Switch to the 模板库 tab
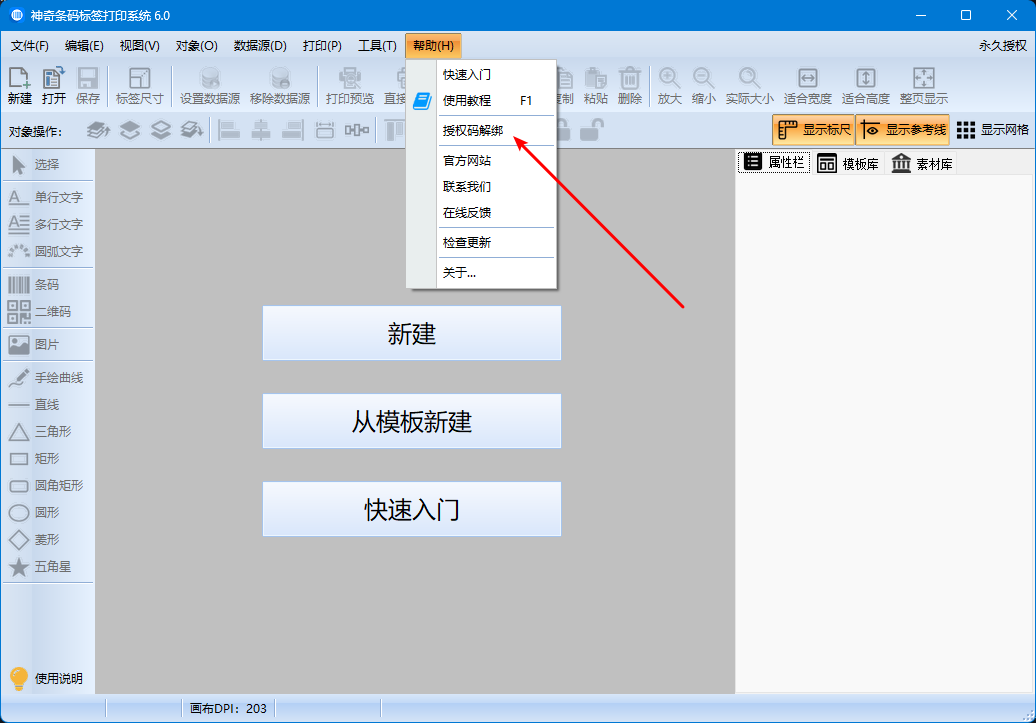This screenshot has width=1036, height=723. point(848,163)
